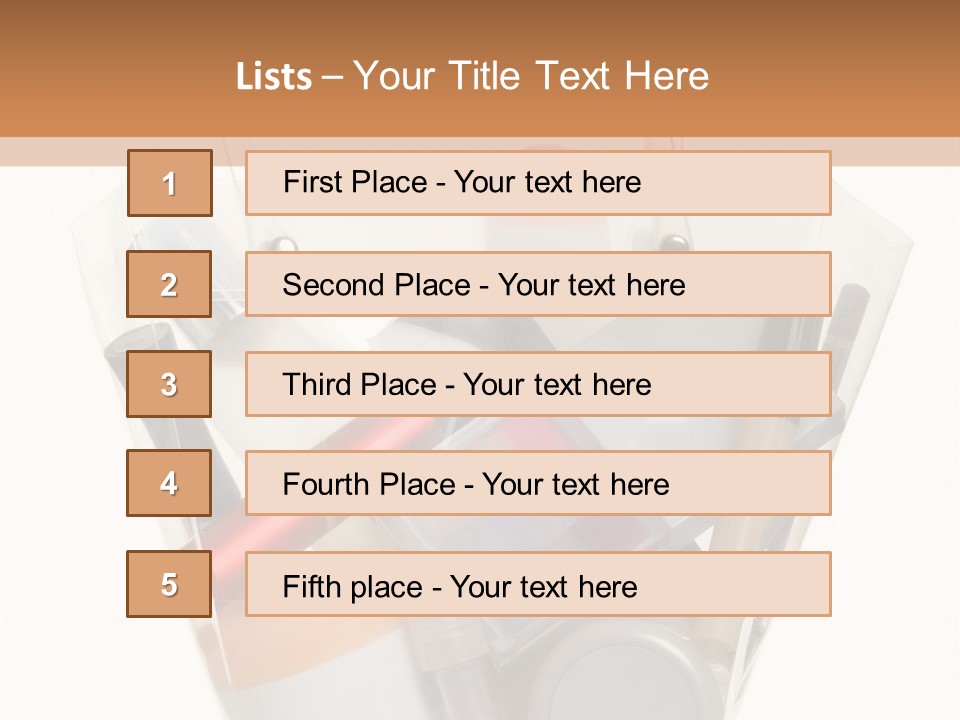Click the number 5 box
This screenshot has width=960, height=720.
170,584
